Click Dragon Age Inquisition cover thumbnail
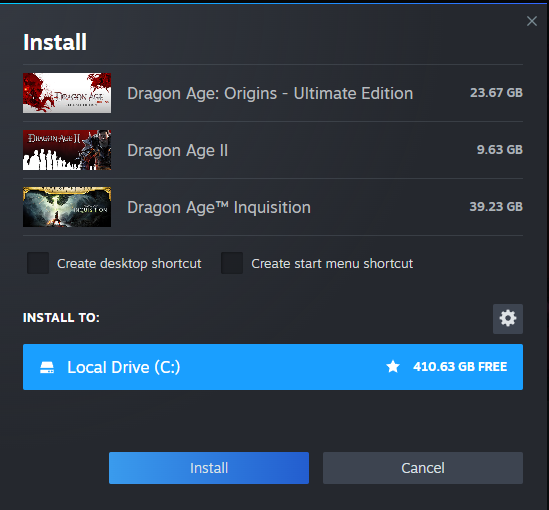The width and height of the screenshot is (549, 510). point(67,207)
